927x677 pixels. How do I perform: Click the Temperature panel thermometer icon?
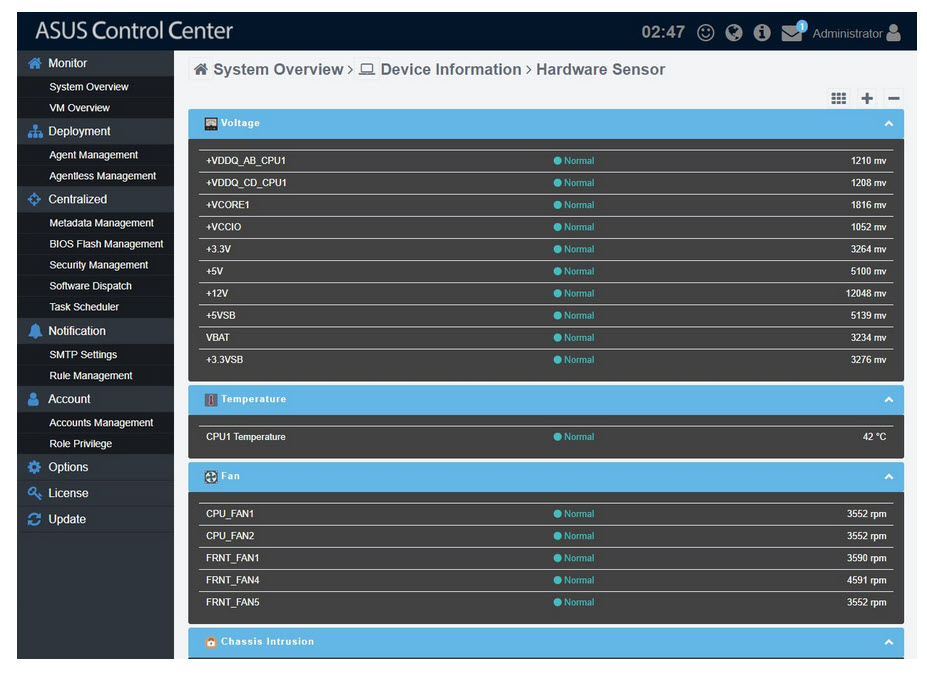pyautogui.click(x=210, y=400)
